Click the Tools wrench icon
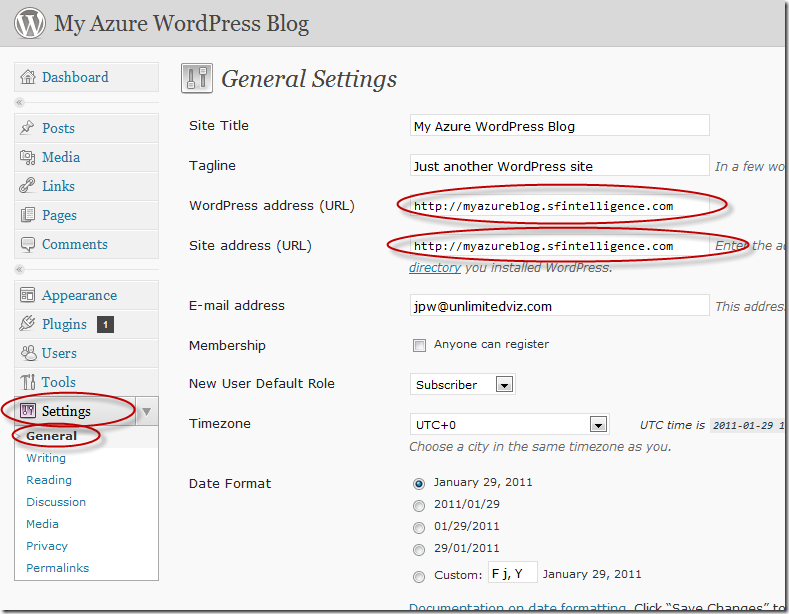The width and height of the screenshot is (789, 614). 28,382
